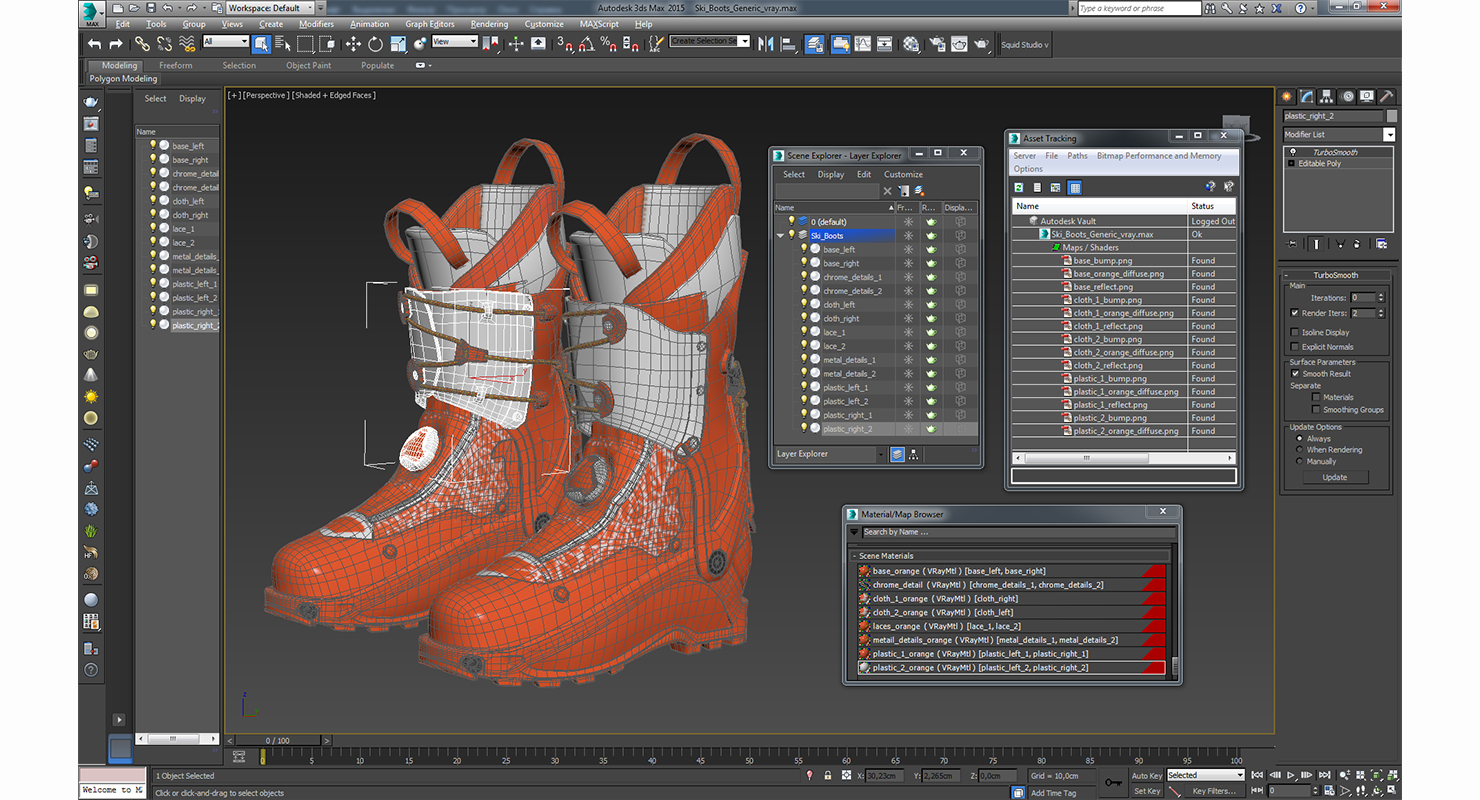Toggle the Smooth Result checkbox
This screenshot has height=800, width=1480.
[1295, 373]
